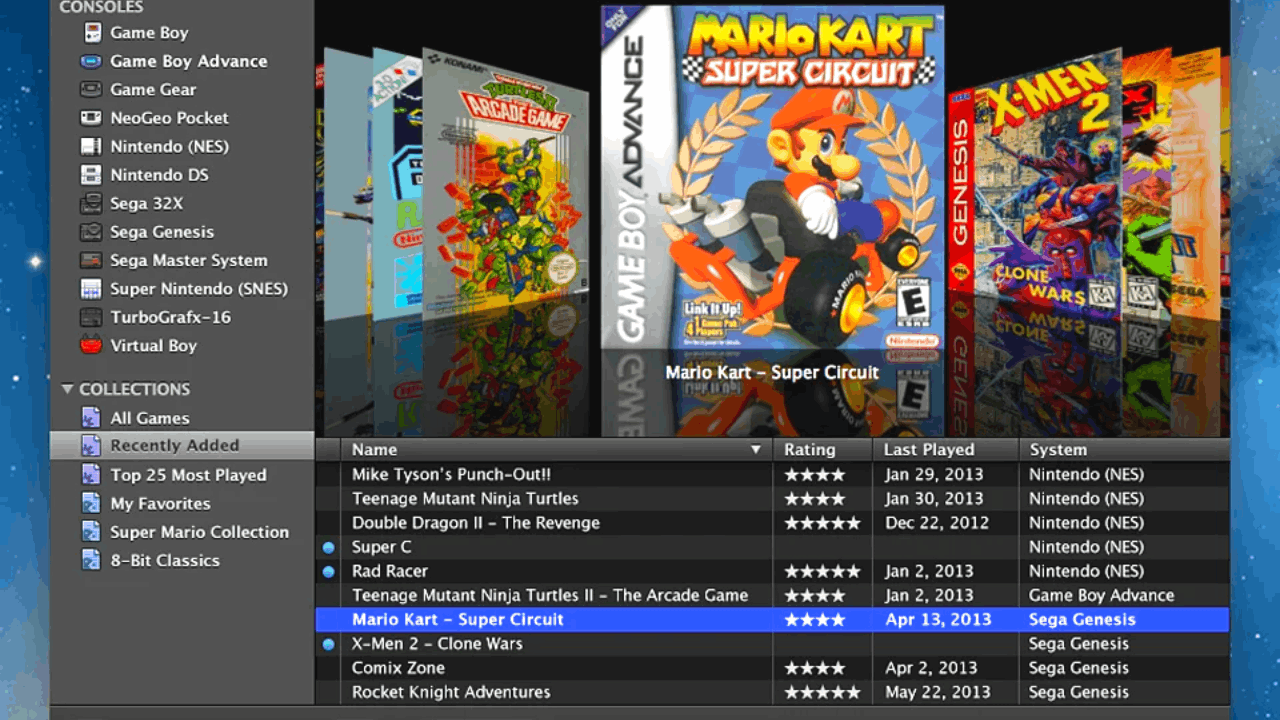The width and height of the screenshot is (1280, 720).
Task: Select the Rocket Knight Adventures row
Action: [772, 692]
